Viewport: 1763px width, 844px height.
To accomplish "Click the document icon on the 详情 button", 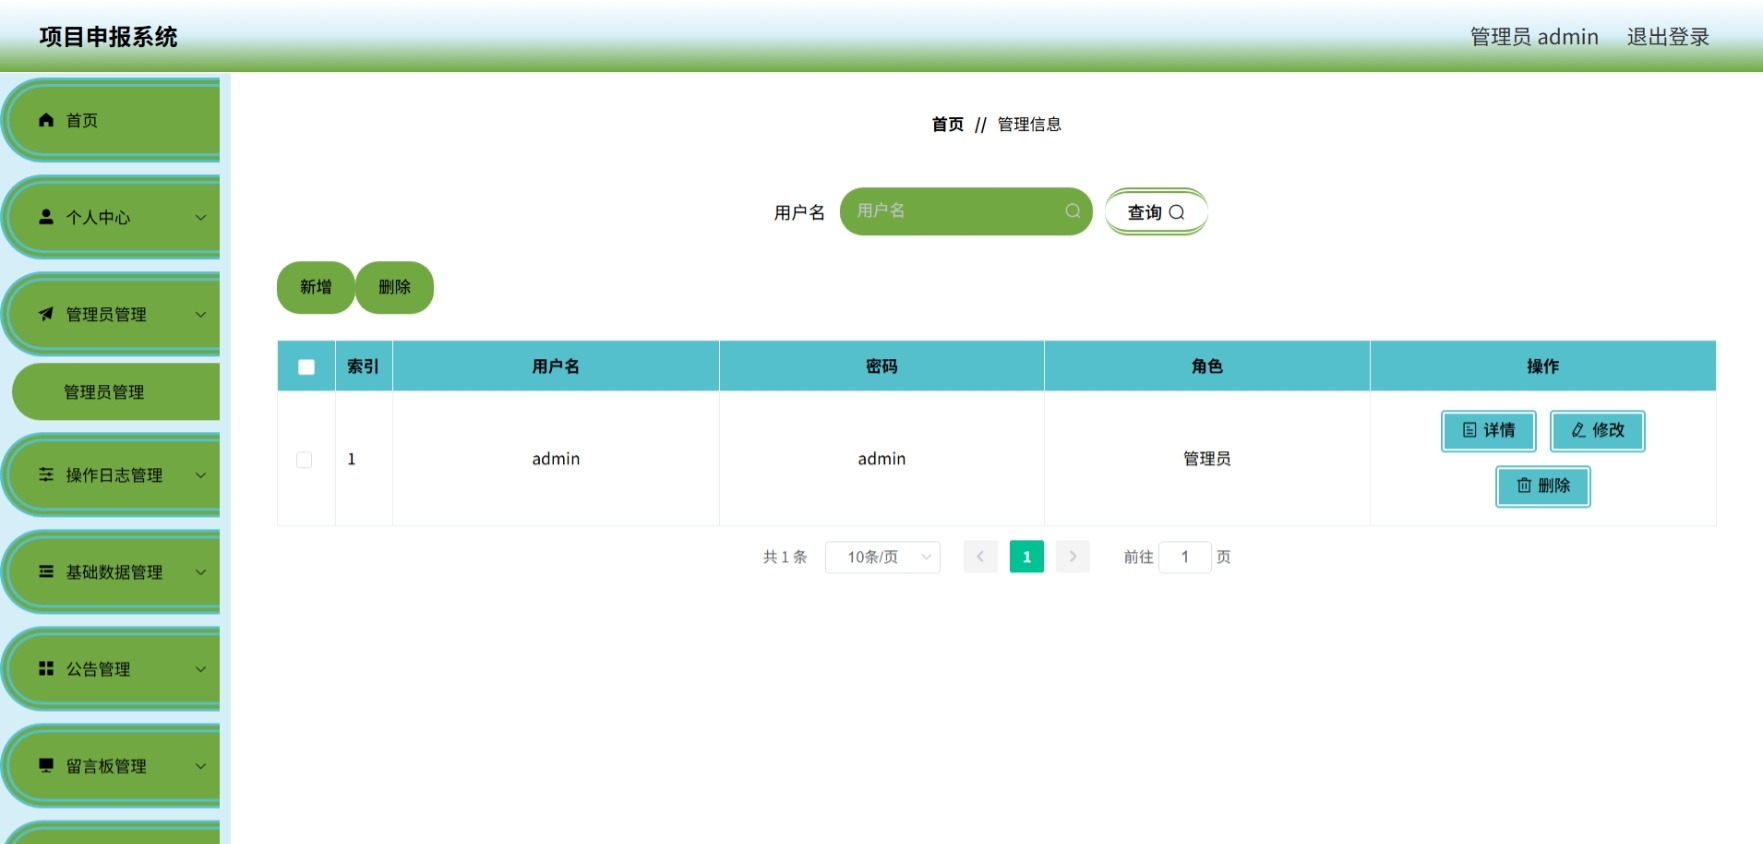I will (x=1470, y=430).
